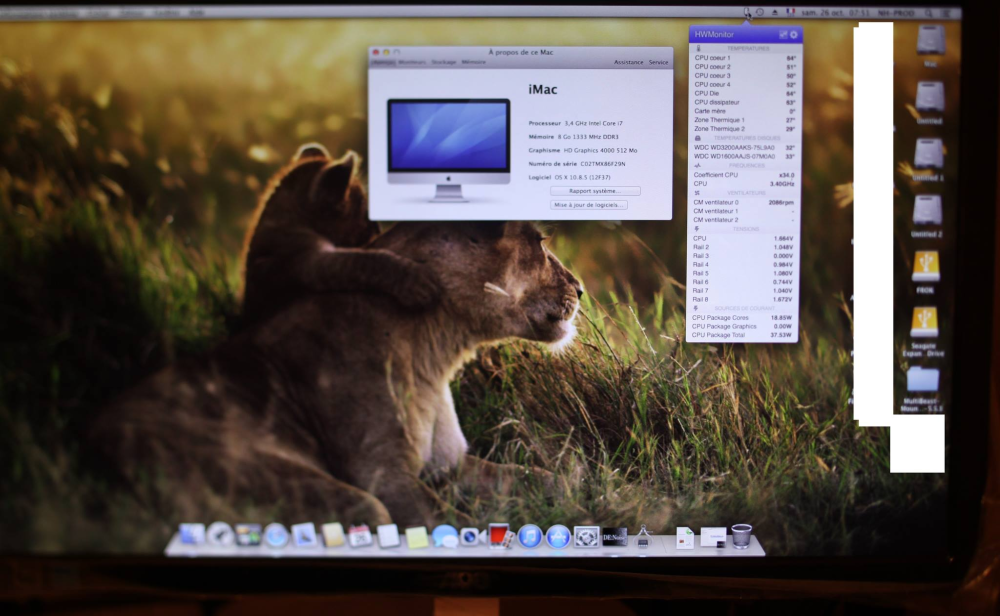The height and width of the screenshot is (616, 1000).
Task: Click Mise à jour de logiciels button
Action: (589, 205)
